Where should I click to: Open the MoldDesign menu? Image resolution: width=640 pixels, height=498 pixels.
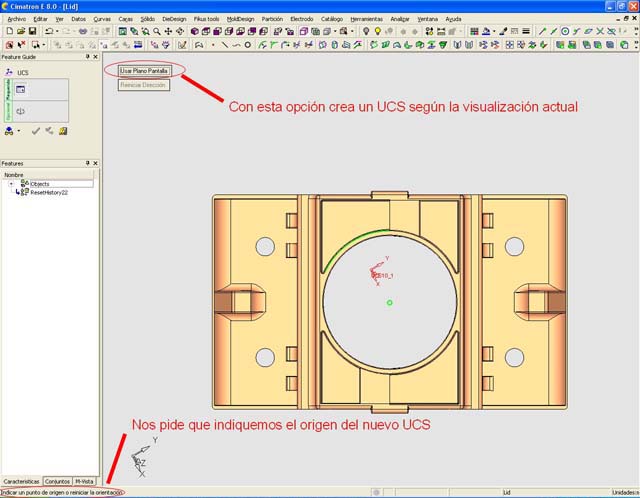(240, 18)
